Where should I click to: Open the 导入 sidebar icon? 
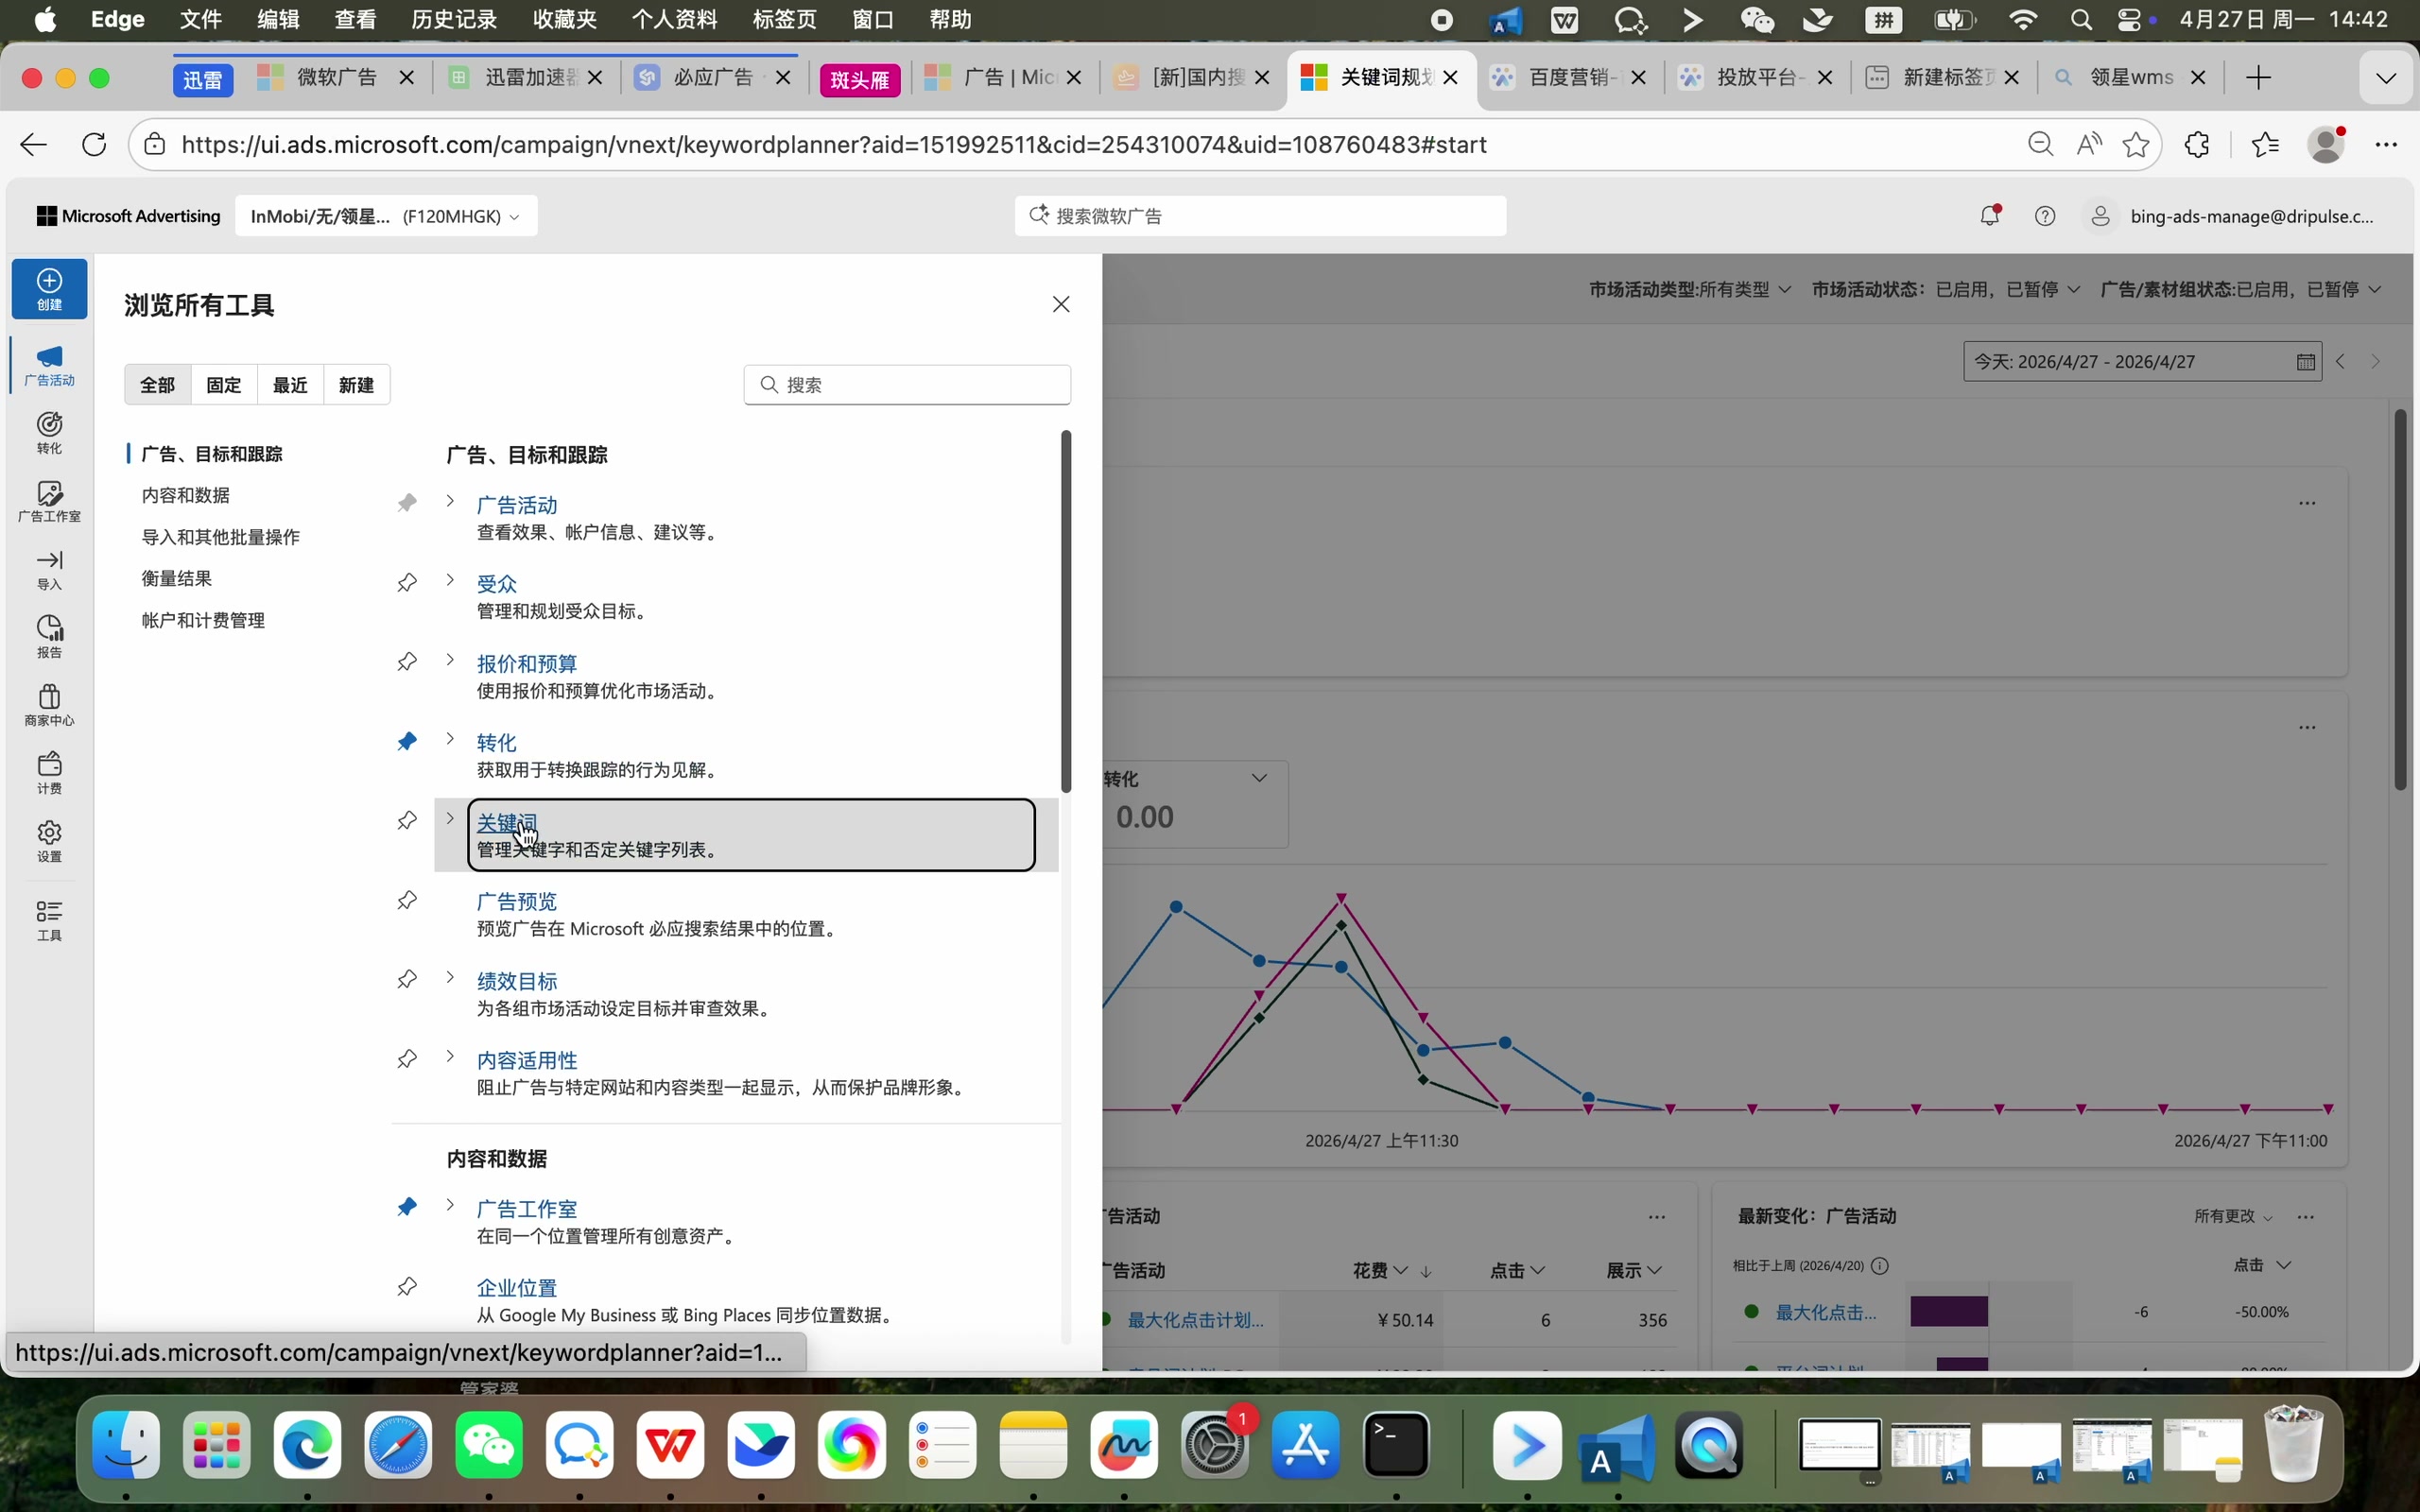point(49,569)
